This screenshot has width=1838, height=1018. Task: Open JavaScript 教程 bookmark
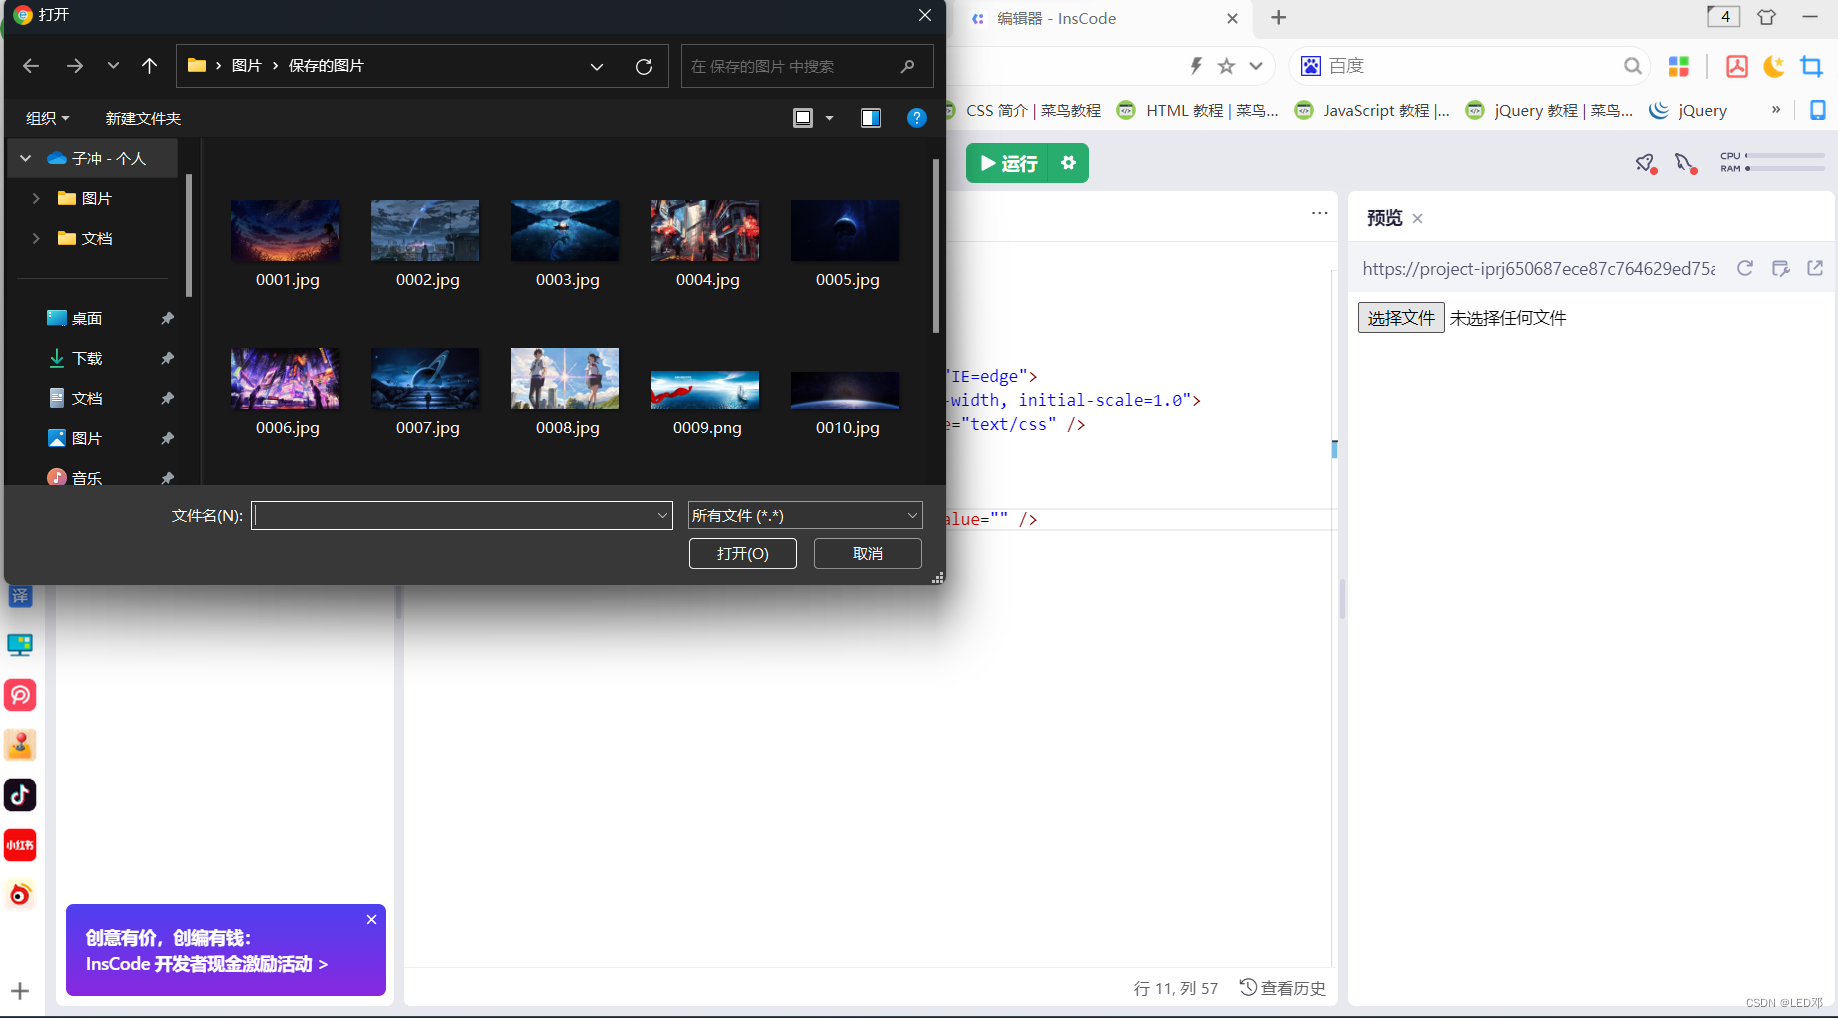(x=1372, y=110)
